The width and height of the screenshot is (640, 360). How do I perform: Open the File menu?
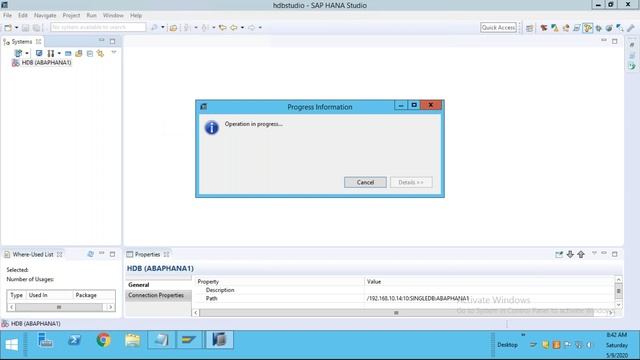[x=7, y=16]
